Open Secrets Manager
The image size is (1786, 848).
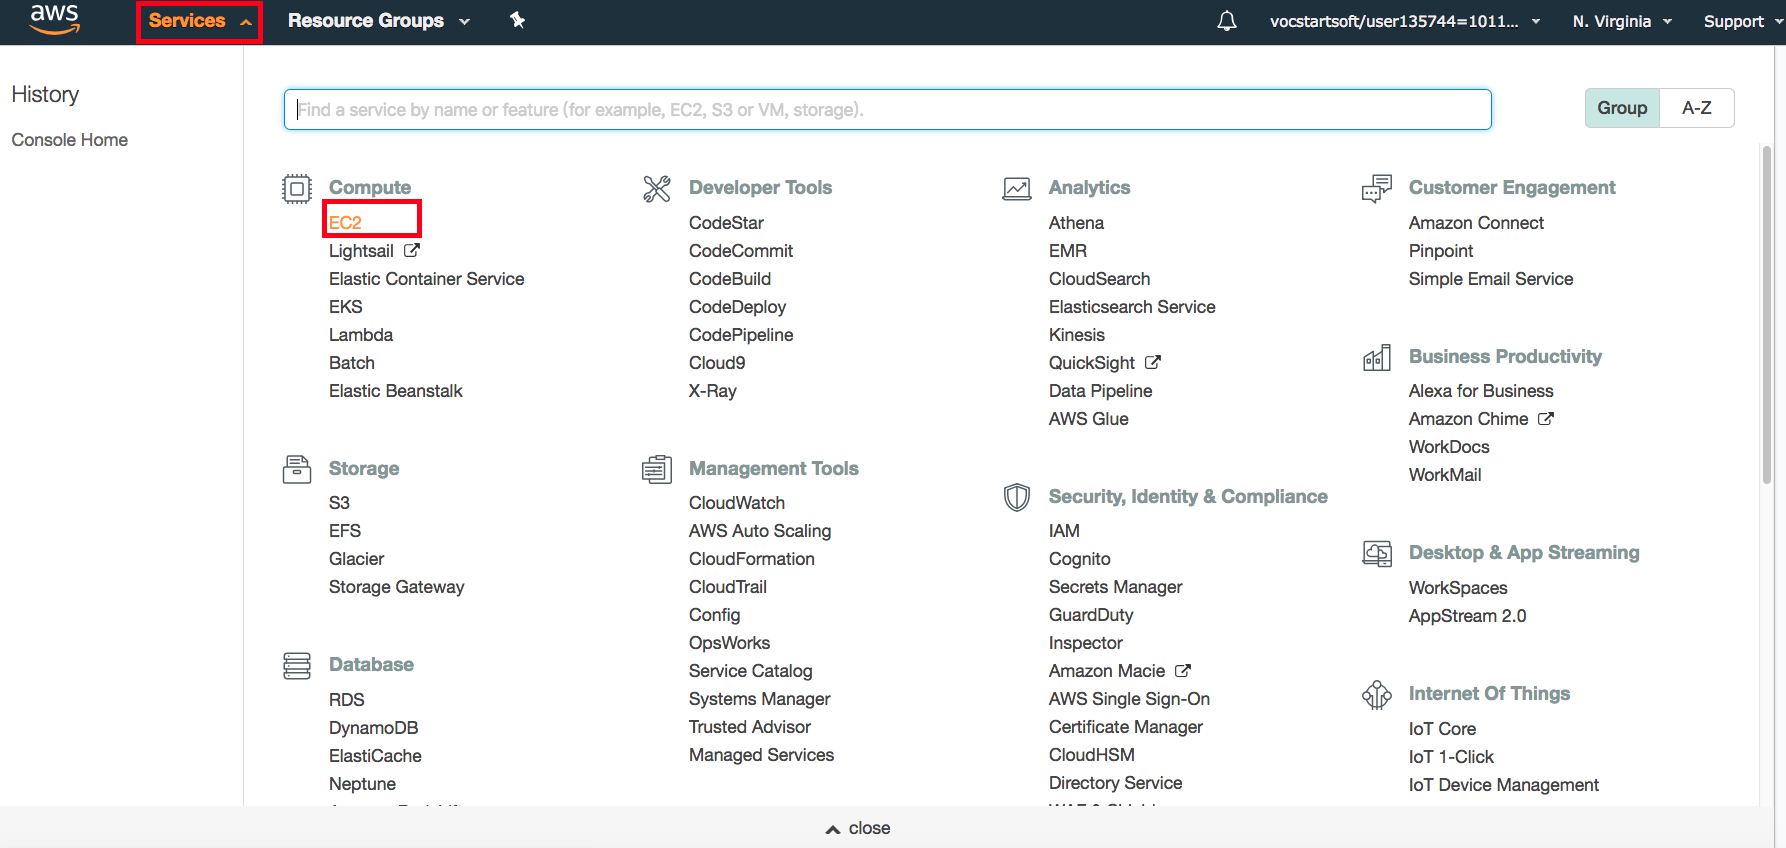pos(1116,587)
